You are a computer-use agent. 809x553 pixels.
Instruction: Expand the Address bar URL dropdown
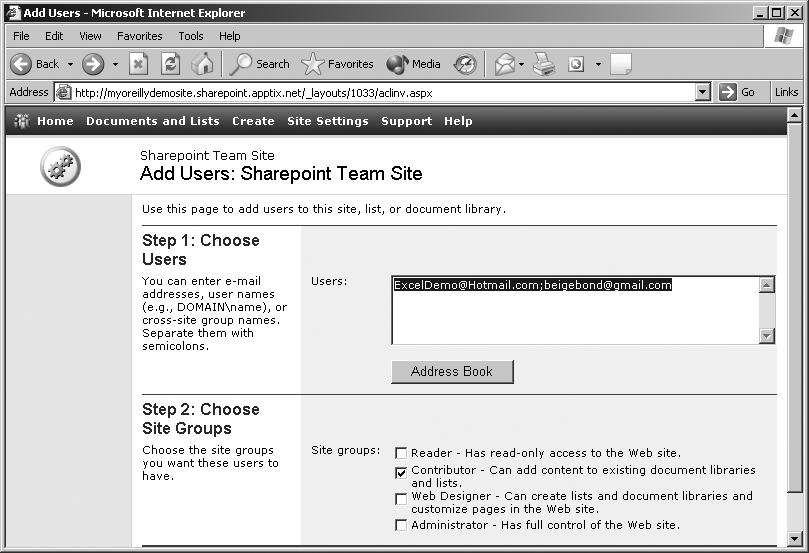pos(702,92)
